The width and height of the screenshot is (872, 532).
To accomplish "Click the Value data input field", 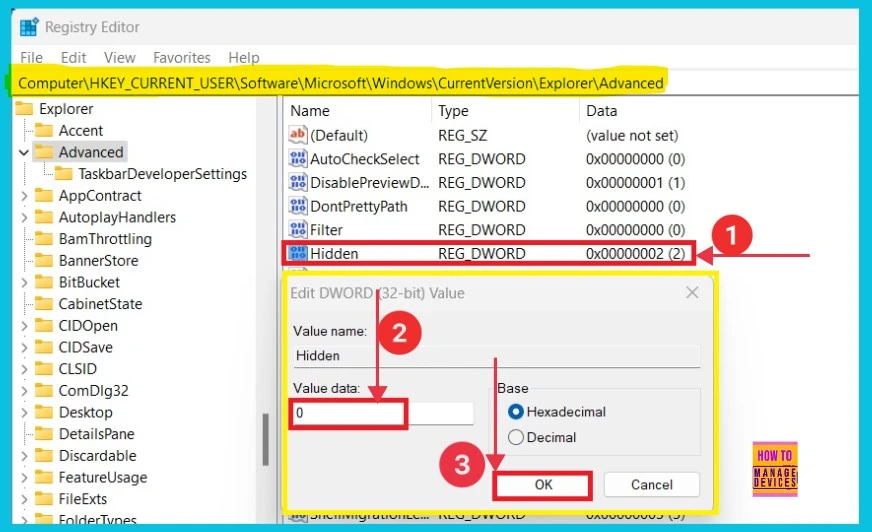I will 383,413.
